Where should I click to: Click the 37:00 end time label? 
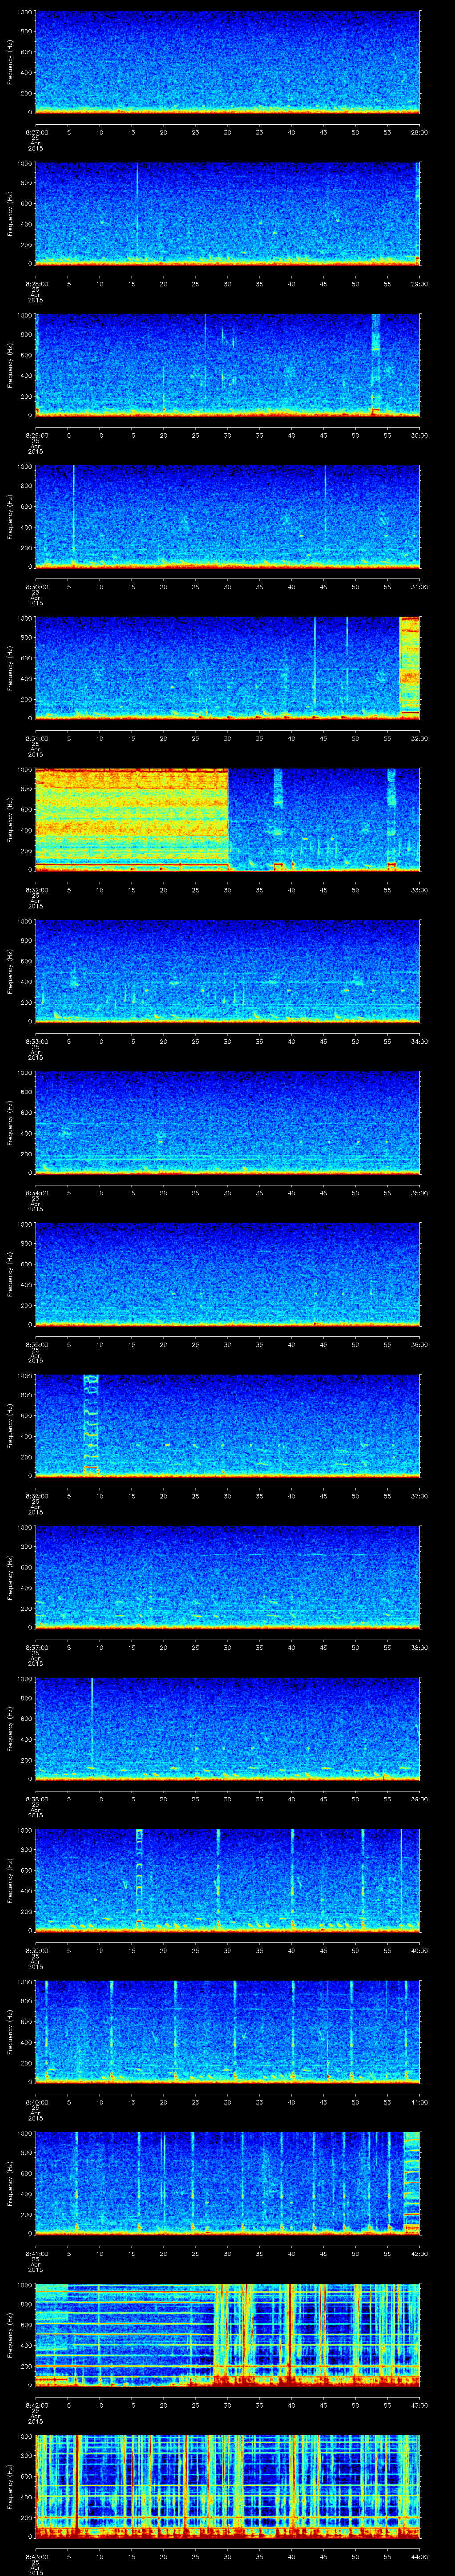[x=420, y=1496]
